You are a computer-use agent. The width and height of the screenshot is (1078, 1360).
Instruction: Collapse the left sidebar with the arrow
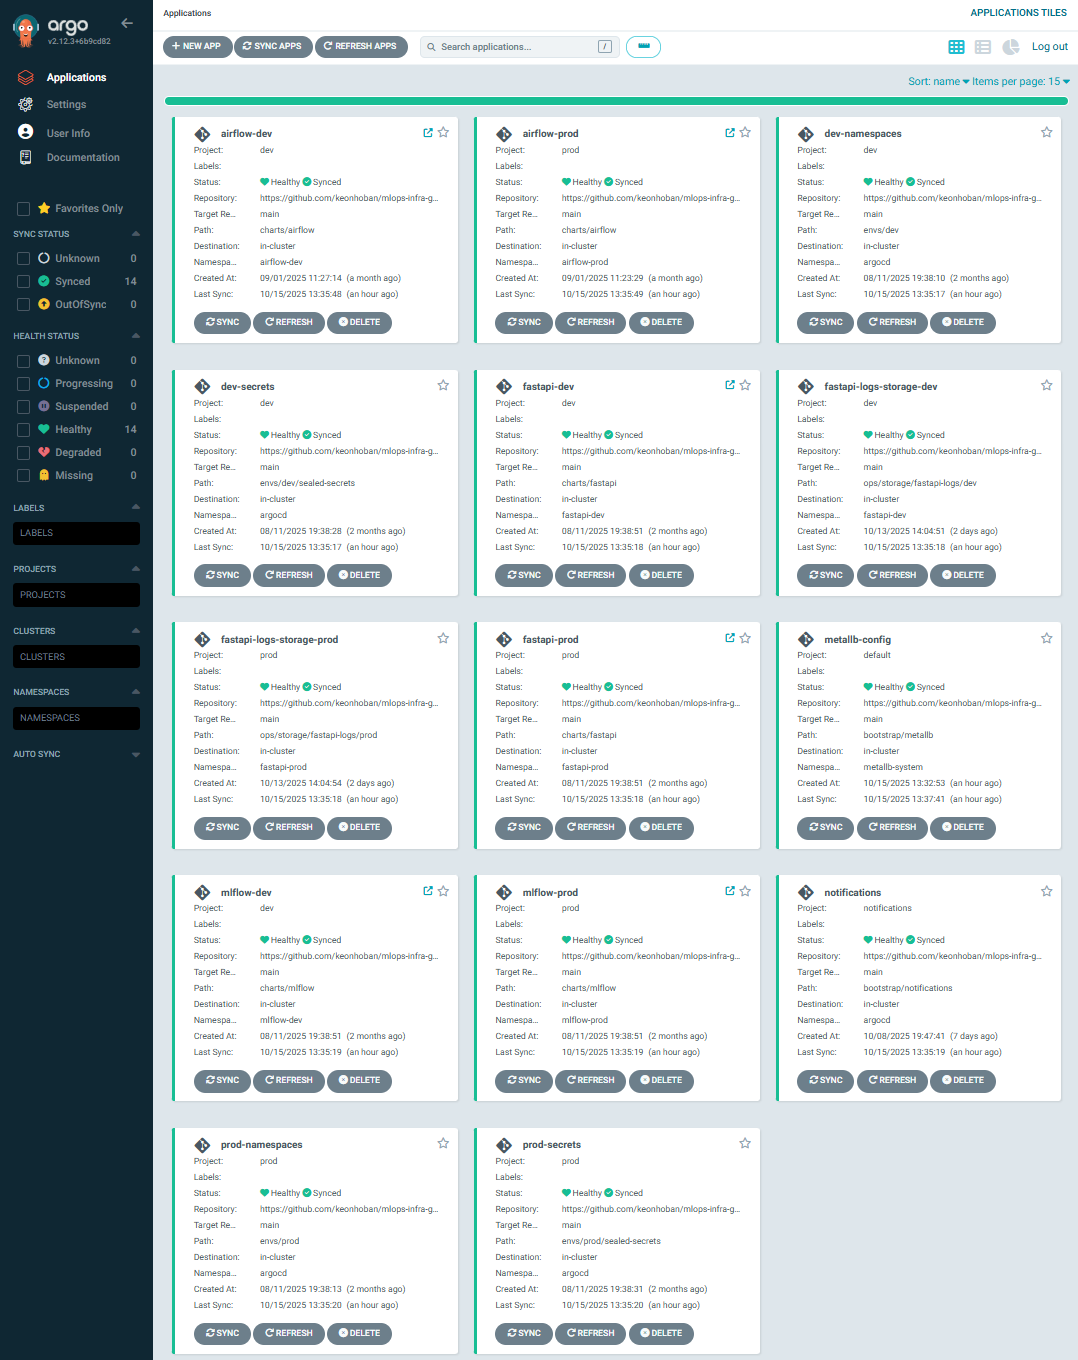(126, 23)
